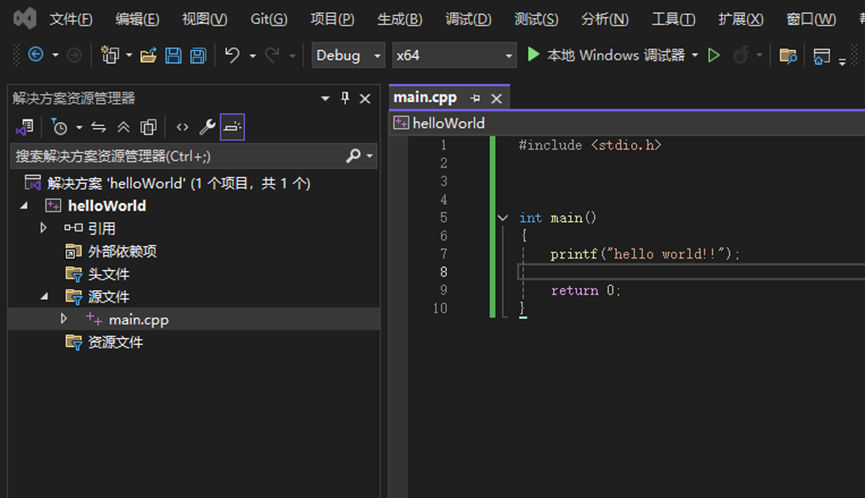865x498 pixels.
Task: Select the 资源文件 folder
Action: click(115, 342)
